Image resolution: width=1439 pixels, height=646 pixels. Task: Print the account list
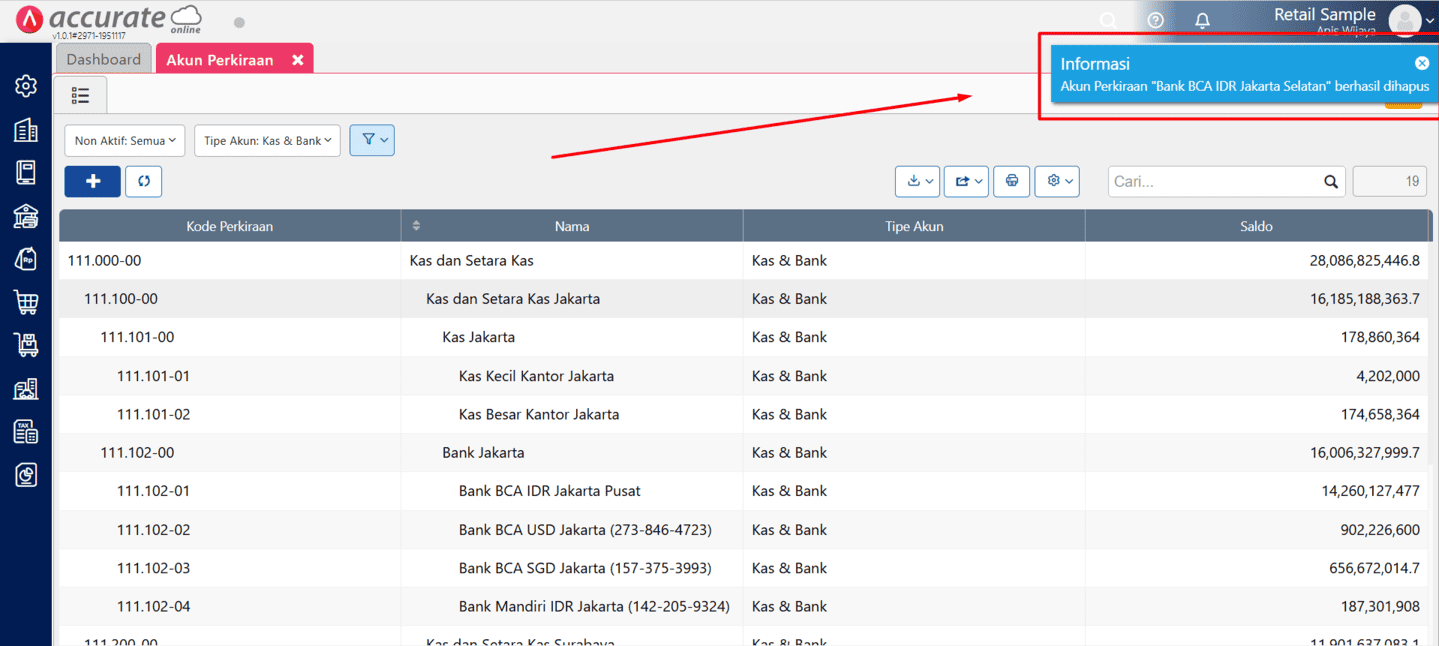point(1012,181)
